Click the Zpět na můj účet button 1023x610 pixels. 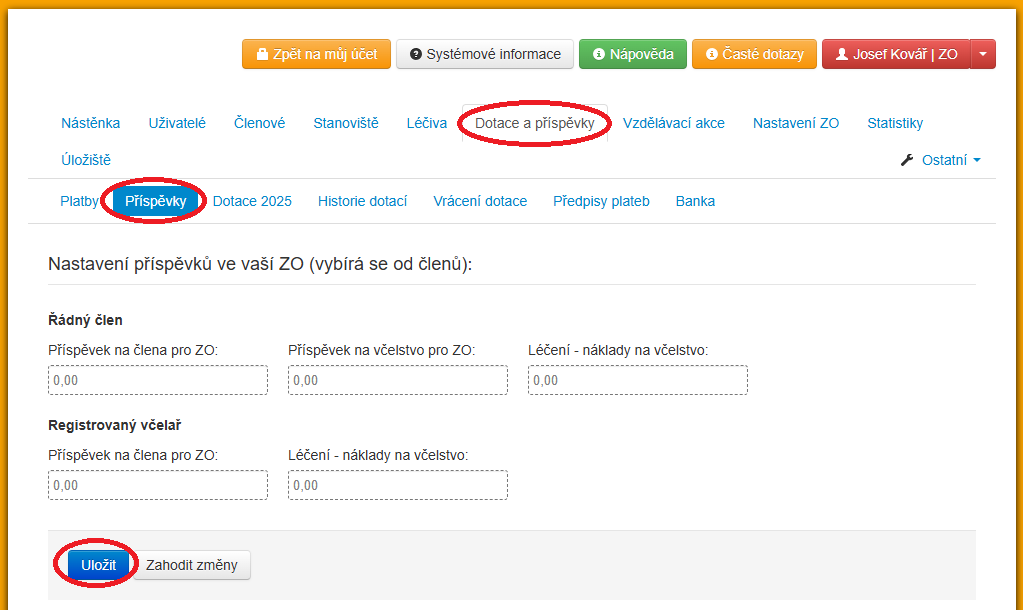click(x=315, y=54)
